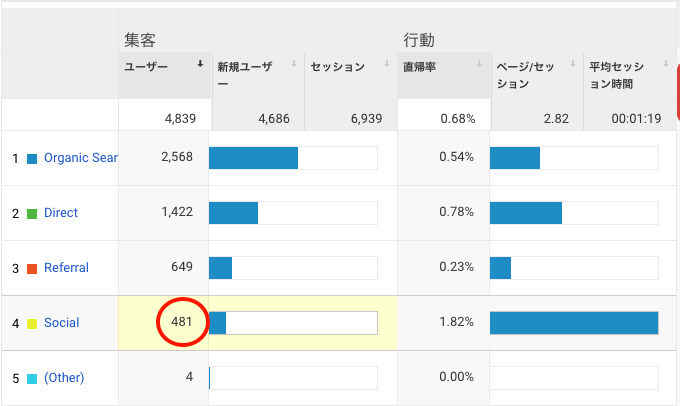Click Direct bounce rate 0.78%
680x406 pixels.
tap(456, 212)
